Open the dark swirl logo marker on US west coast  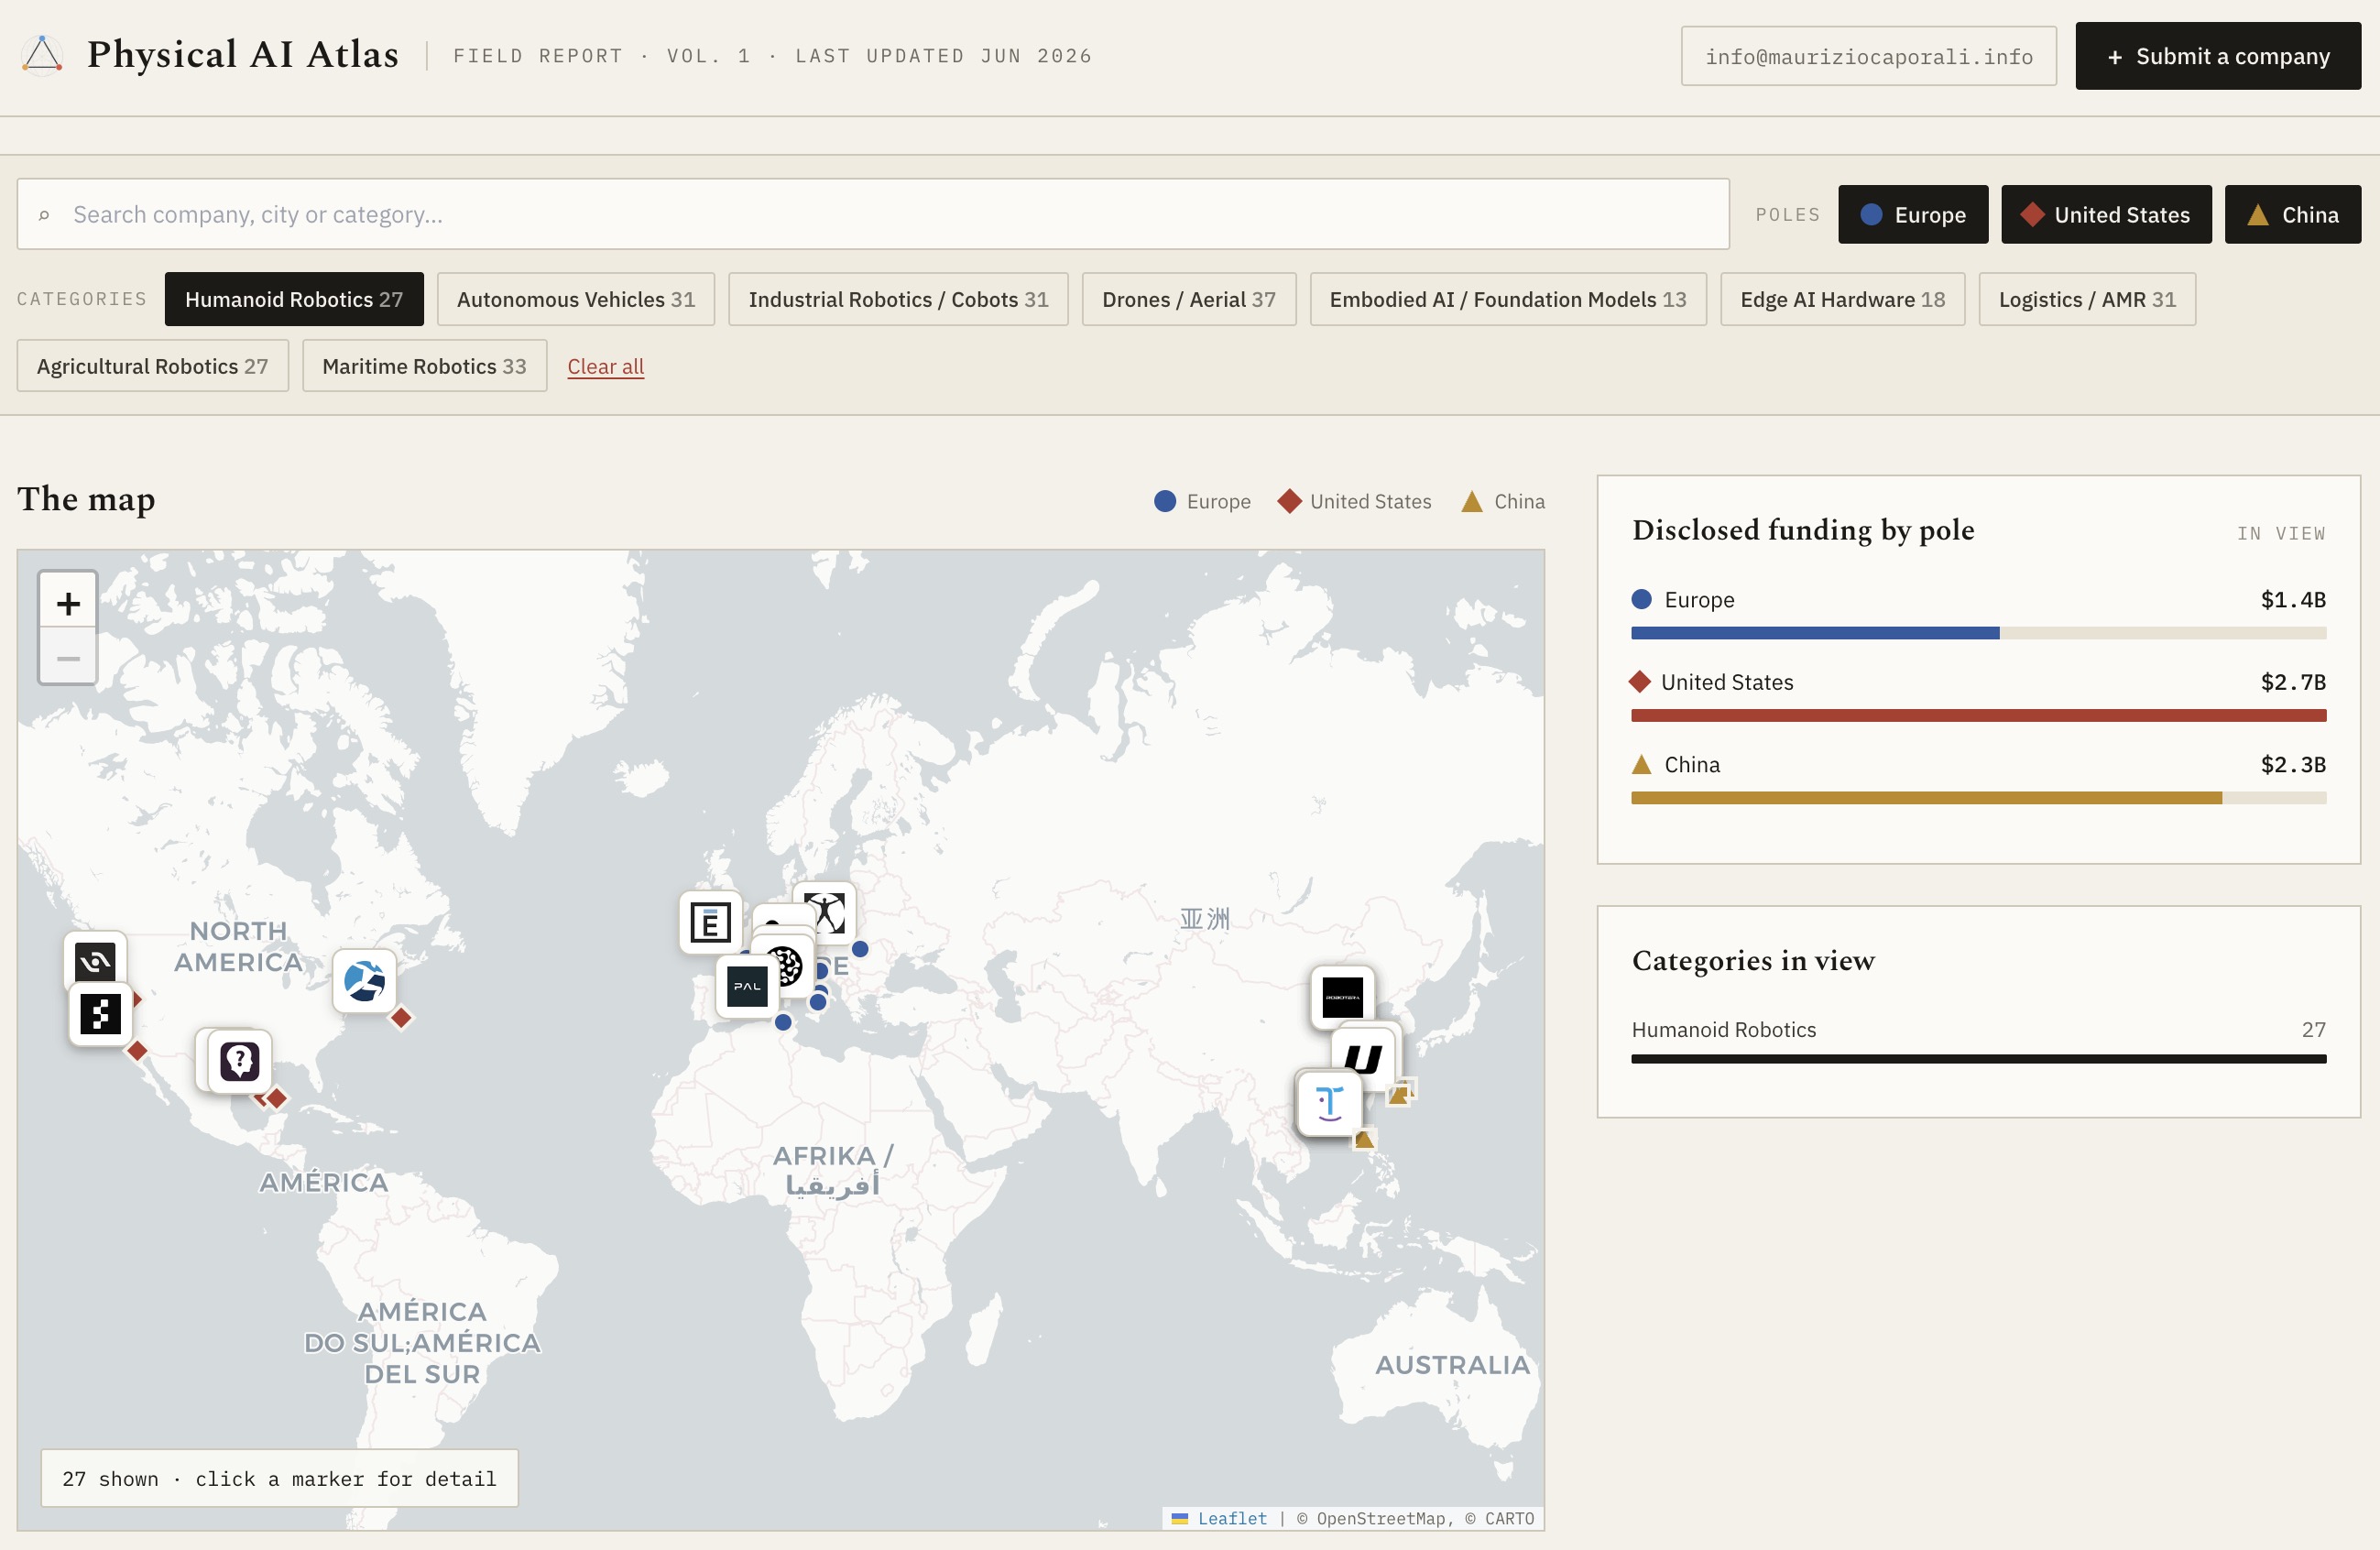(x=95, y=960)
